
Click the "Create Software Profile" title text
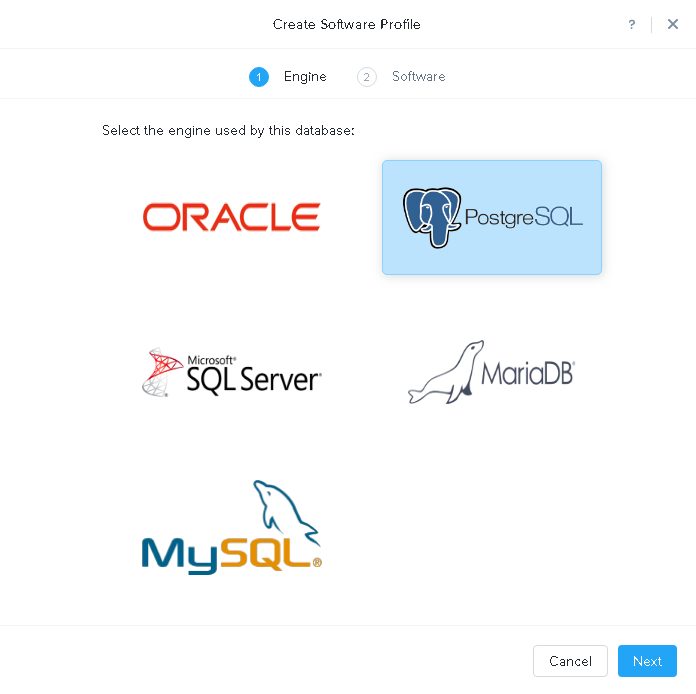[x=347, y=24]
